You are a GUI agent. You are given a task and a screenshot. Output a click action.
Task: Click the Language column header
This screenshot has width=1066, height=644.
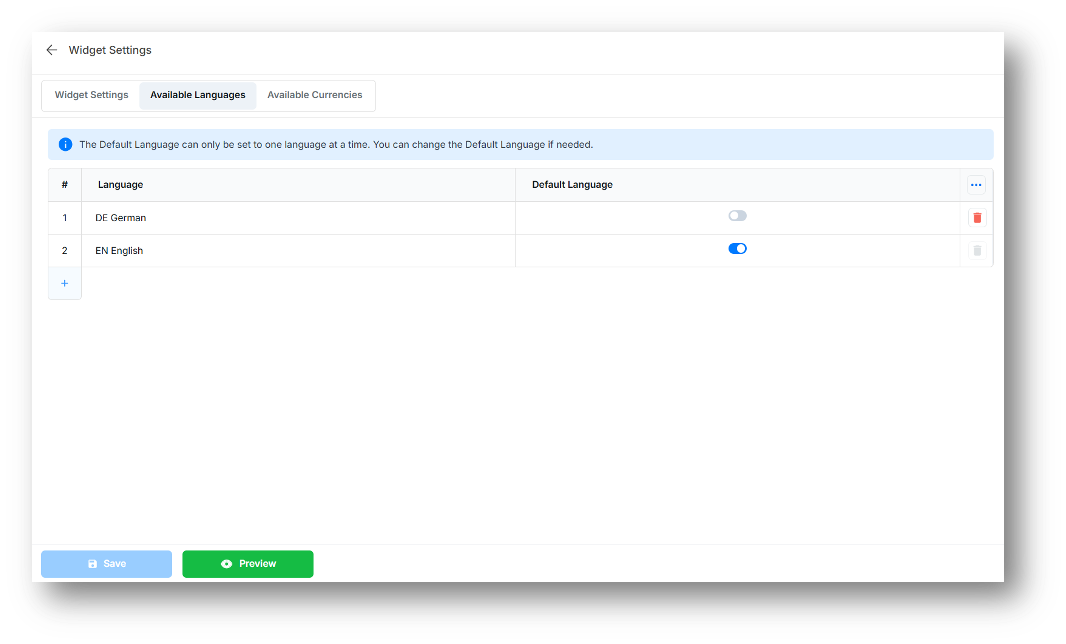point(120,184)
